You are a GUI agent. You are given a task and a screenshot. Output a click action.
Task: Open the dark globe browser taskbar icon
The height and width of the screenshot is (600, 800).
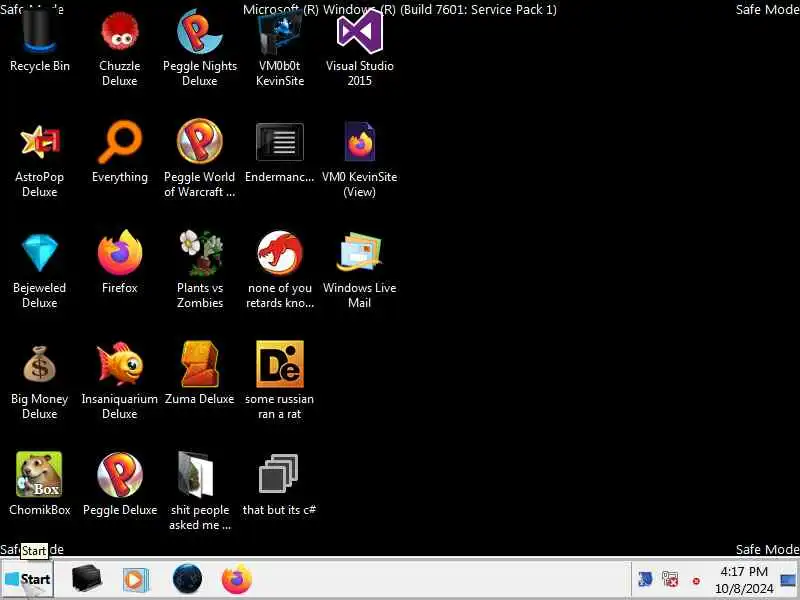[x=187, y=579]
